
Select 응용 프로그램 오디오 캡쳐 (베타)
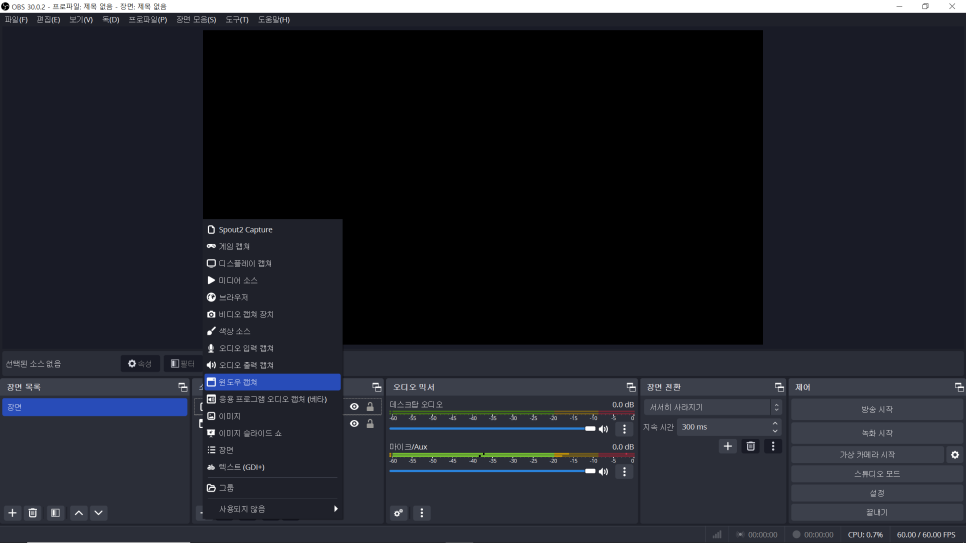[272, 399]
